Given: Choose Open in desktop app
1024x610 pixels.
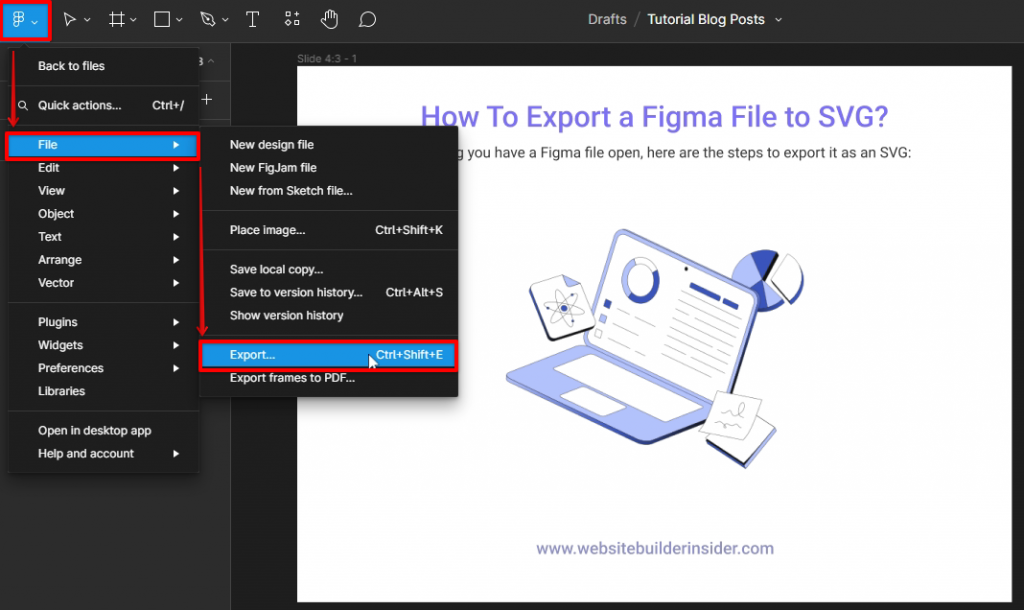Looking at the screenshot, I should click(x=103, y=430).
